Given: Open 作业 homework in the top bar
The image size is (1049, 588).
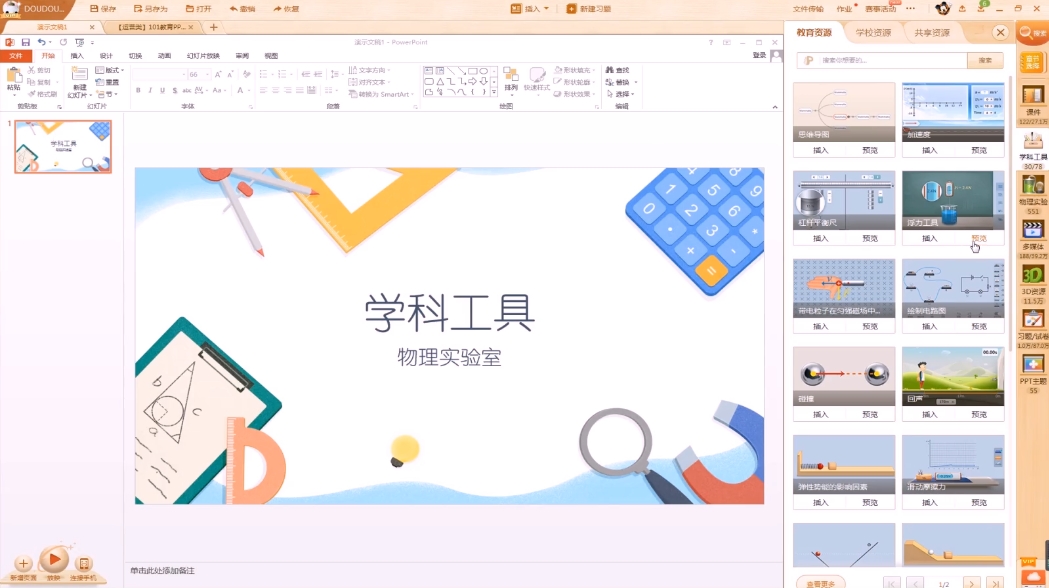Looking at the screenshot, I should [844, 9].
